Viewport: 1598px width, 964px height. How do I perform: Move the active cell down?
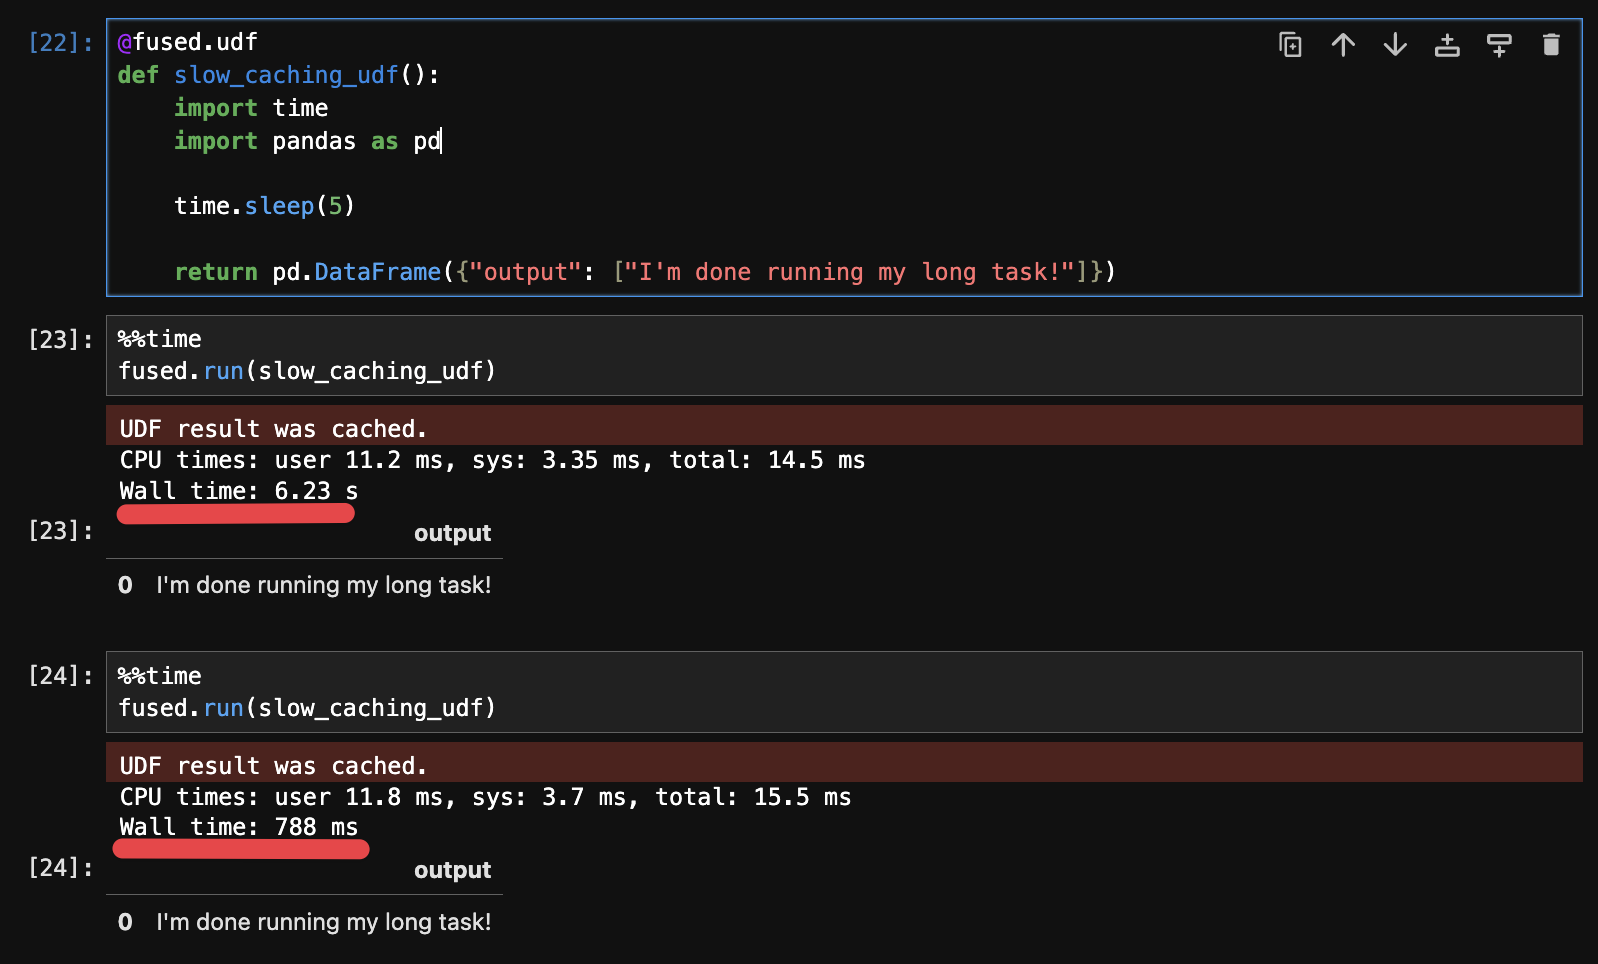coord(1395,45)
